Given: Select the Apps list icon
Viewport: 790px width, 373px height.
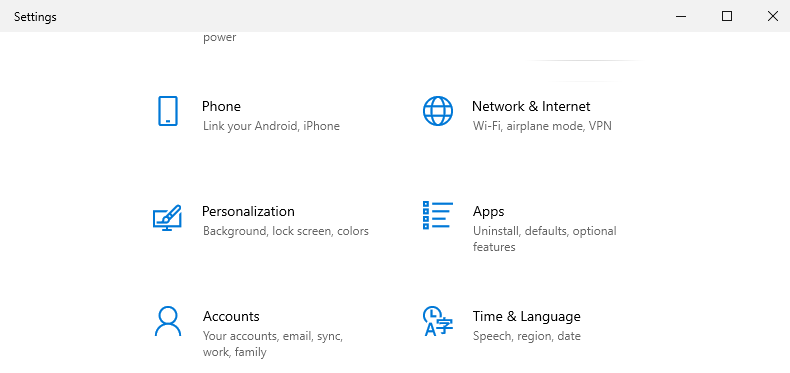Looking at the screenshot, I should [x=438, y=215].
